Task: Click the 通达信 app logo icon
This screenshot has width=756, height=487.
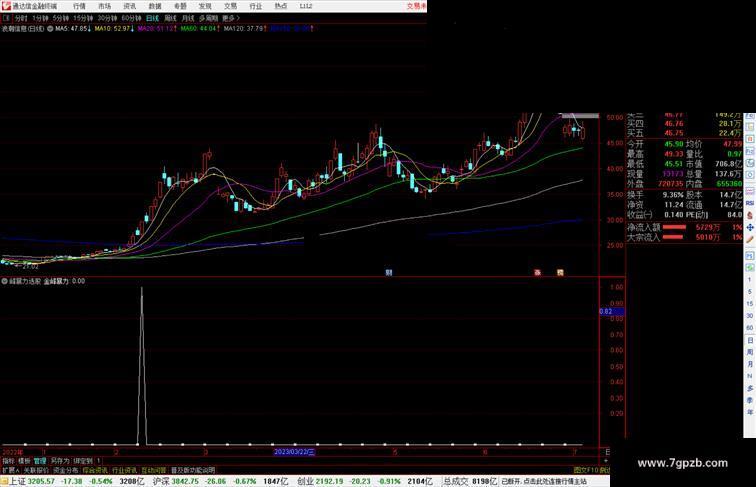Action: pyautogui.click(x=6, y=6)
